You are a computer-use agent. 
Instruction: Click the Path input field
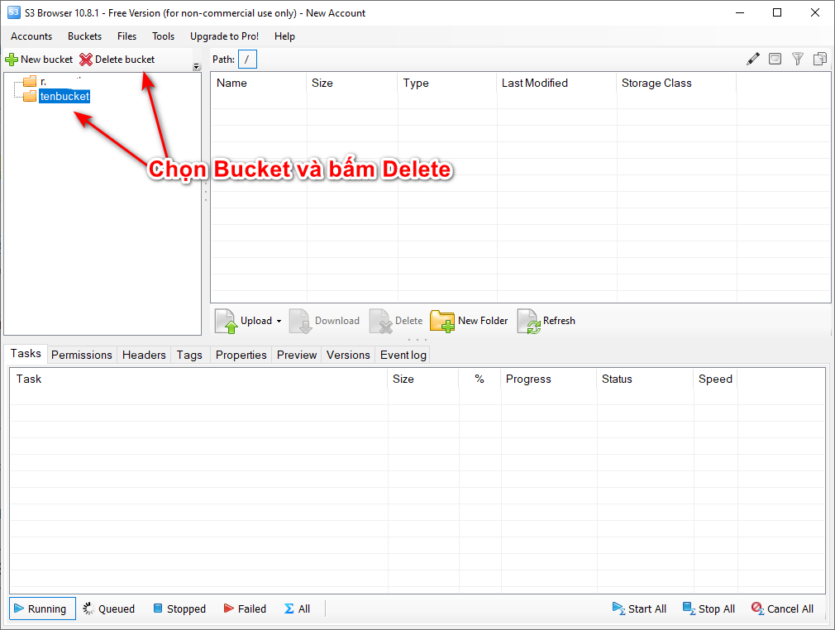[x=247, y=60]
